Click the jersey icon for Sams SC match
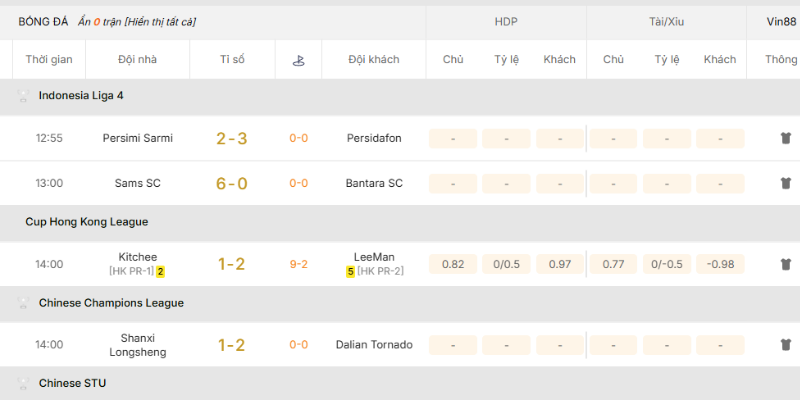This screenshot has width=800, height=400. (786, 183)
